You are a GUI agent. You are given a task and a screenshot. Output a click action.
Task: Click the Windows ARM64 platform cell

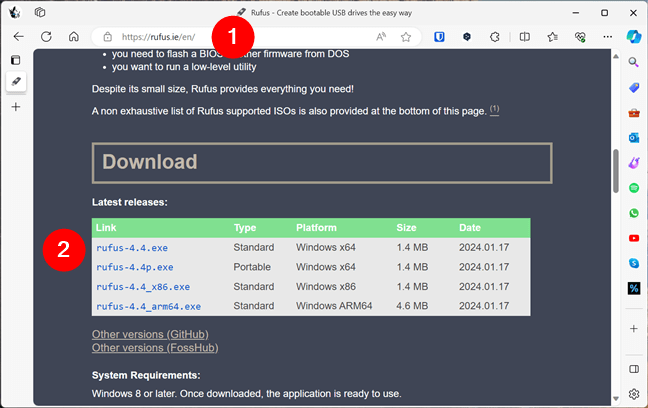pyautogui.click(x=334, y=306)
